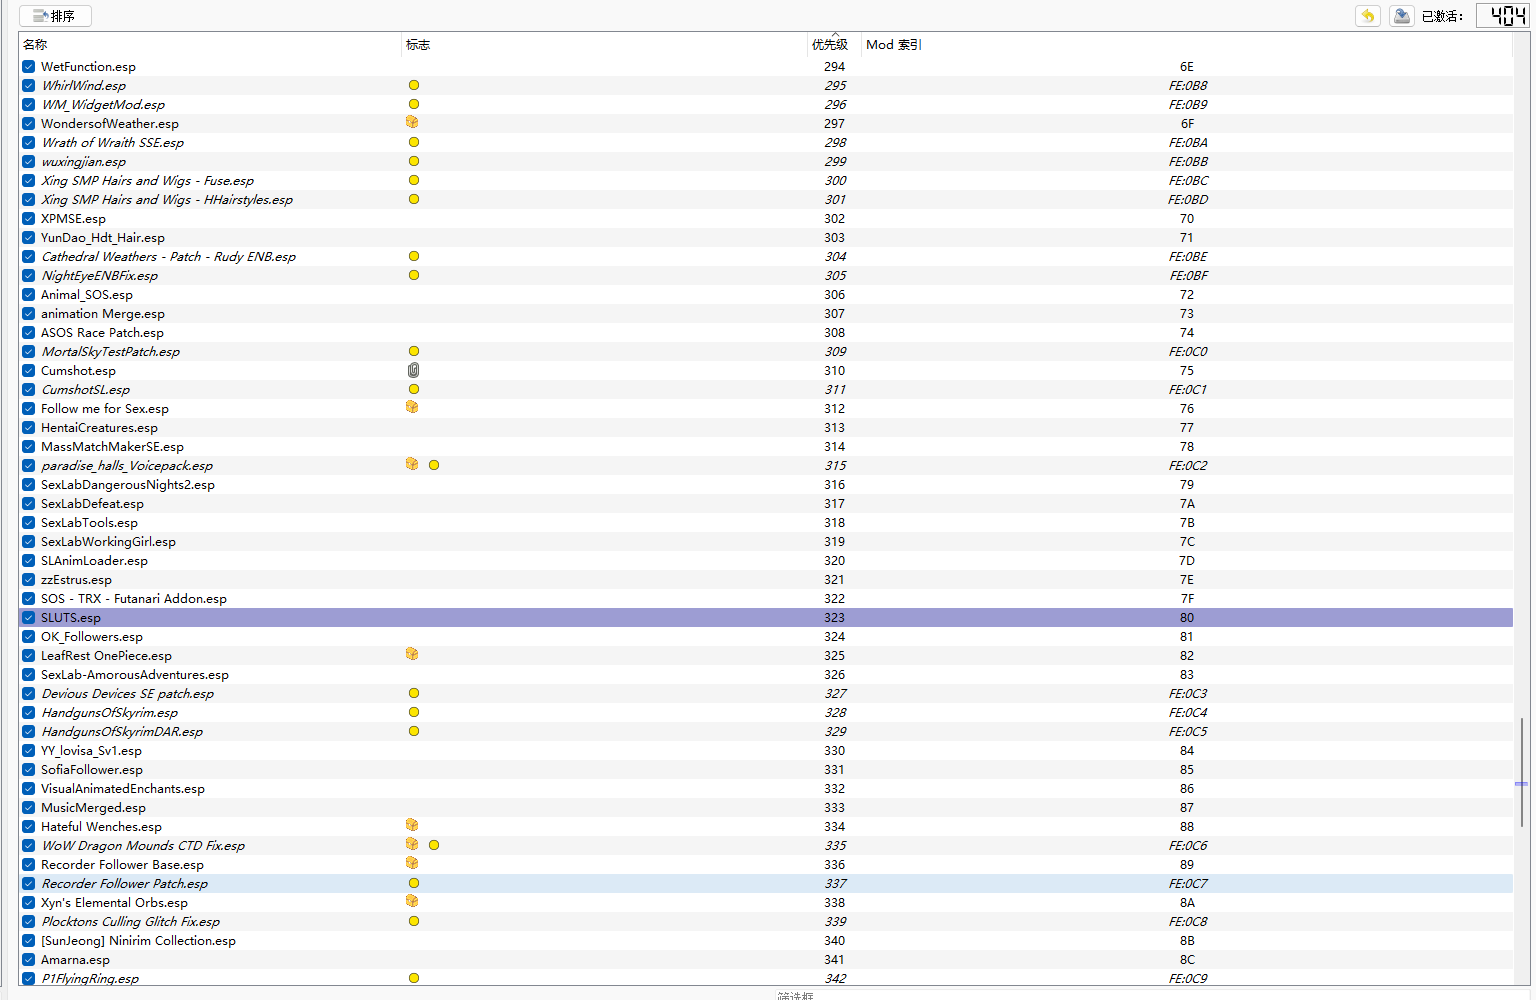Click yellow flag on HandgunsOfSkyrimDAR.esp row

pyautogui.click(x=414, y=731)
